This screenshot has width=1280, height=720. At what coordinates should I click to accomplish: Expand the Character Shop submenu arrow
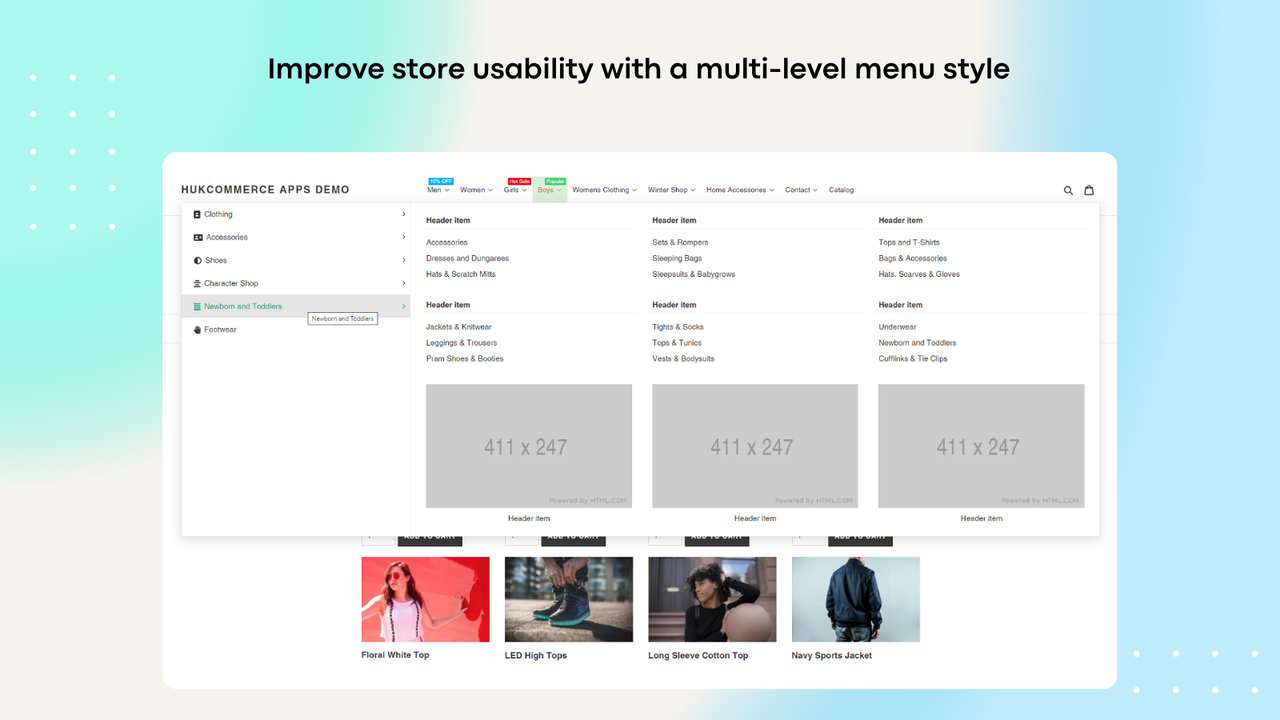click(x=404, y=283)
